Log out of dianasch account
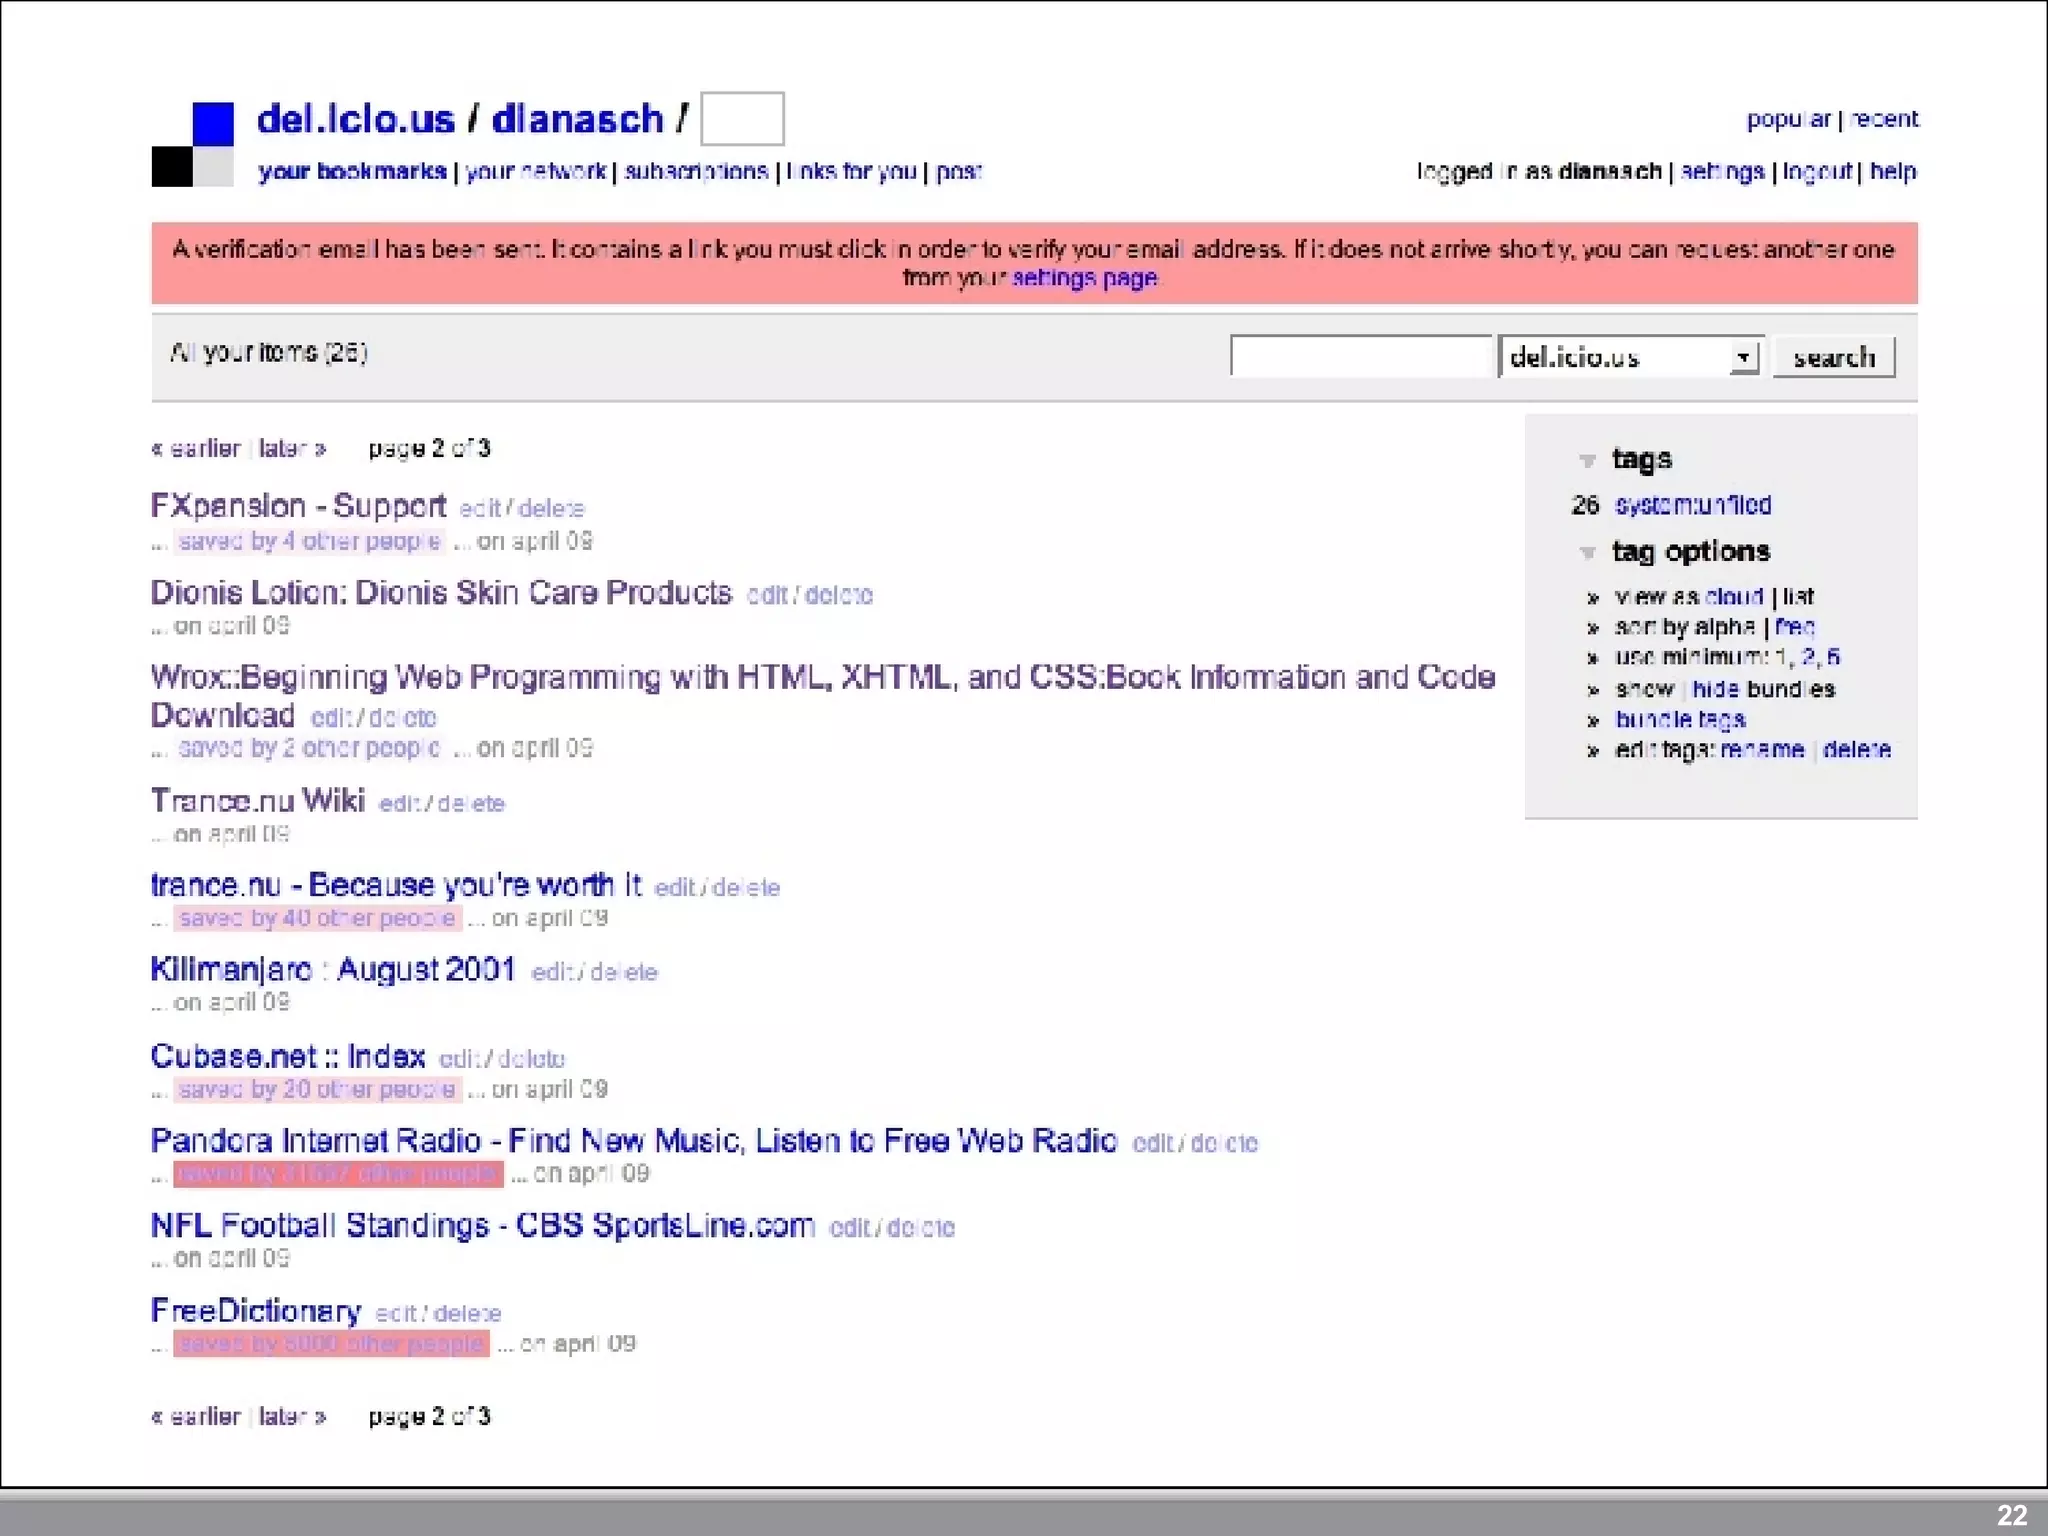The width and height of the screenshot is (2048, 1536). tap(1817, 172)
